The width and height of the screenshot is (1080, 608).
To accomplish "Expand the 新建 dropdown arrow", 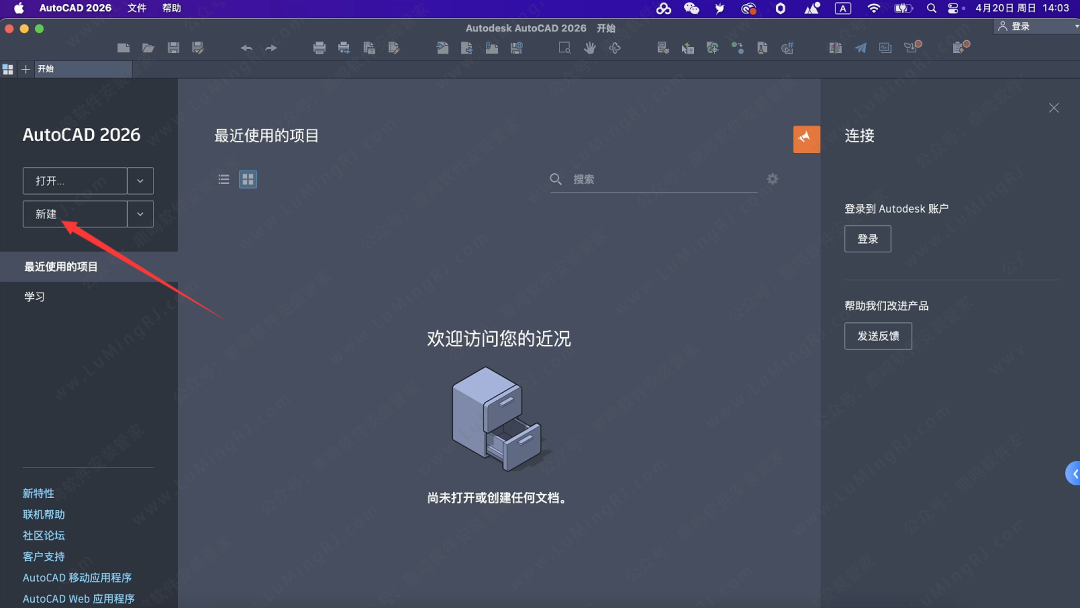I will tap(140, 214).
